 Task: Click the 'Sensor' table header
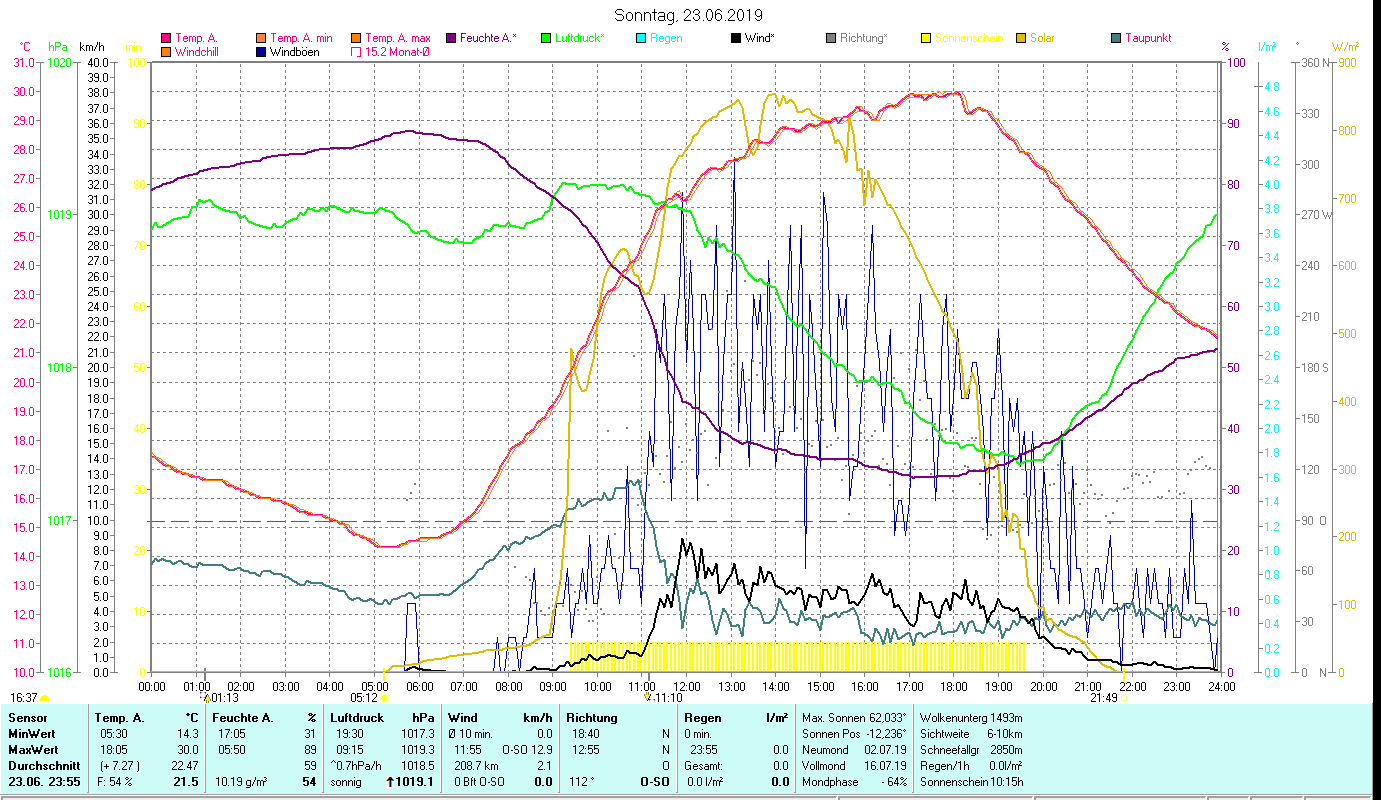26,718
